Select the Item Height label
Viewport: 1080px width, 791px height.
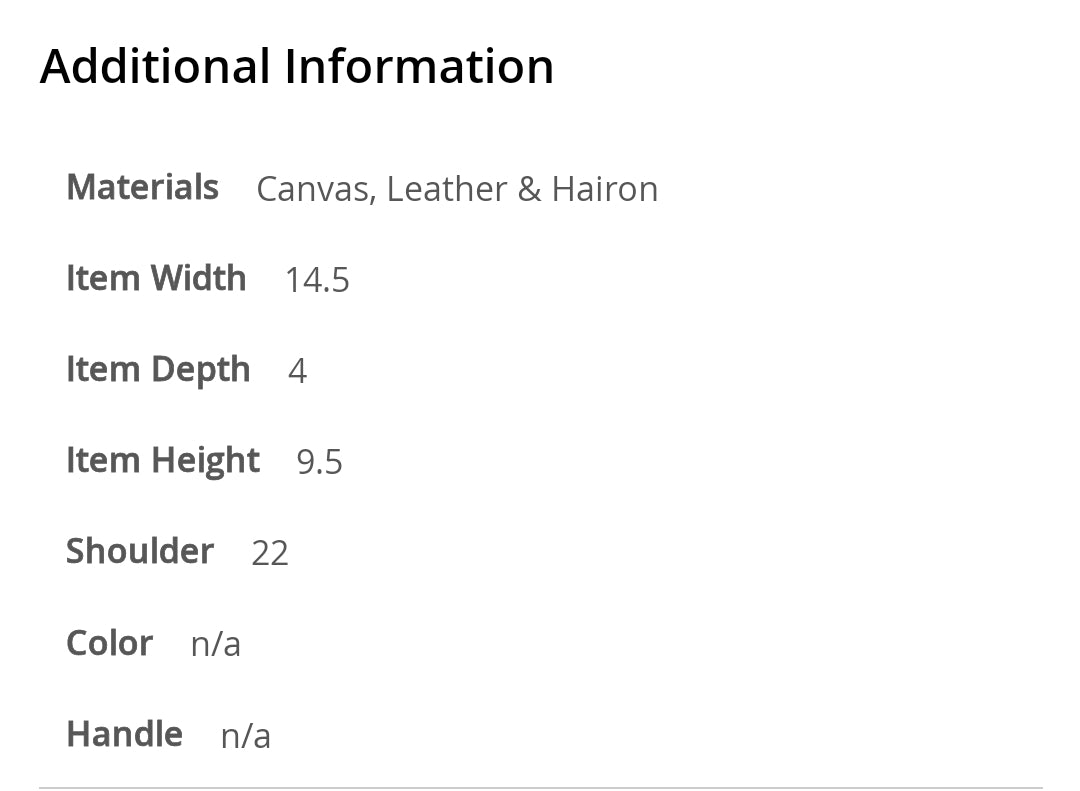point(163,461)
